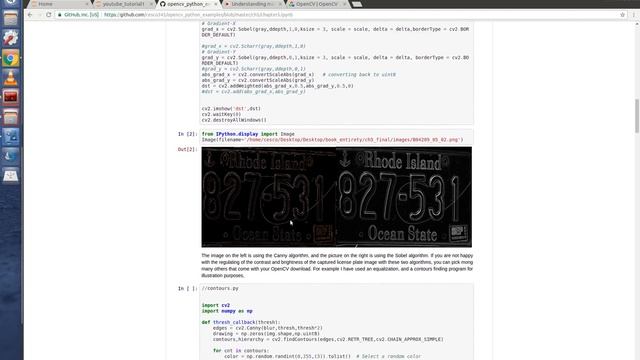640x360 pixels.
Task: Click the 'cv2.findContours' code line
Action: 328,339
